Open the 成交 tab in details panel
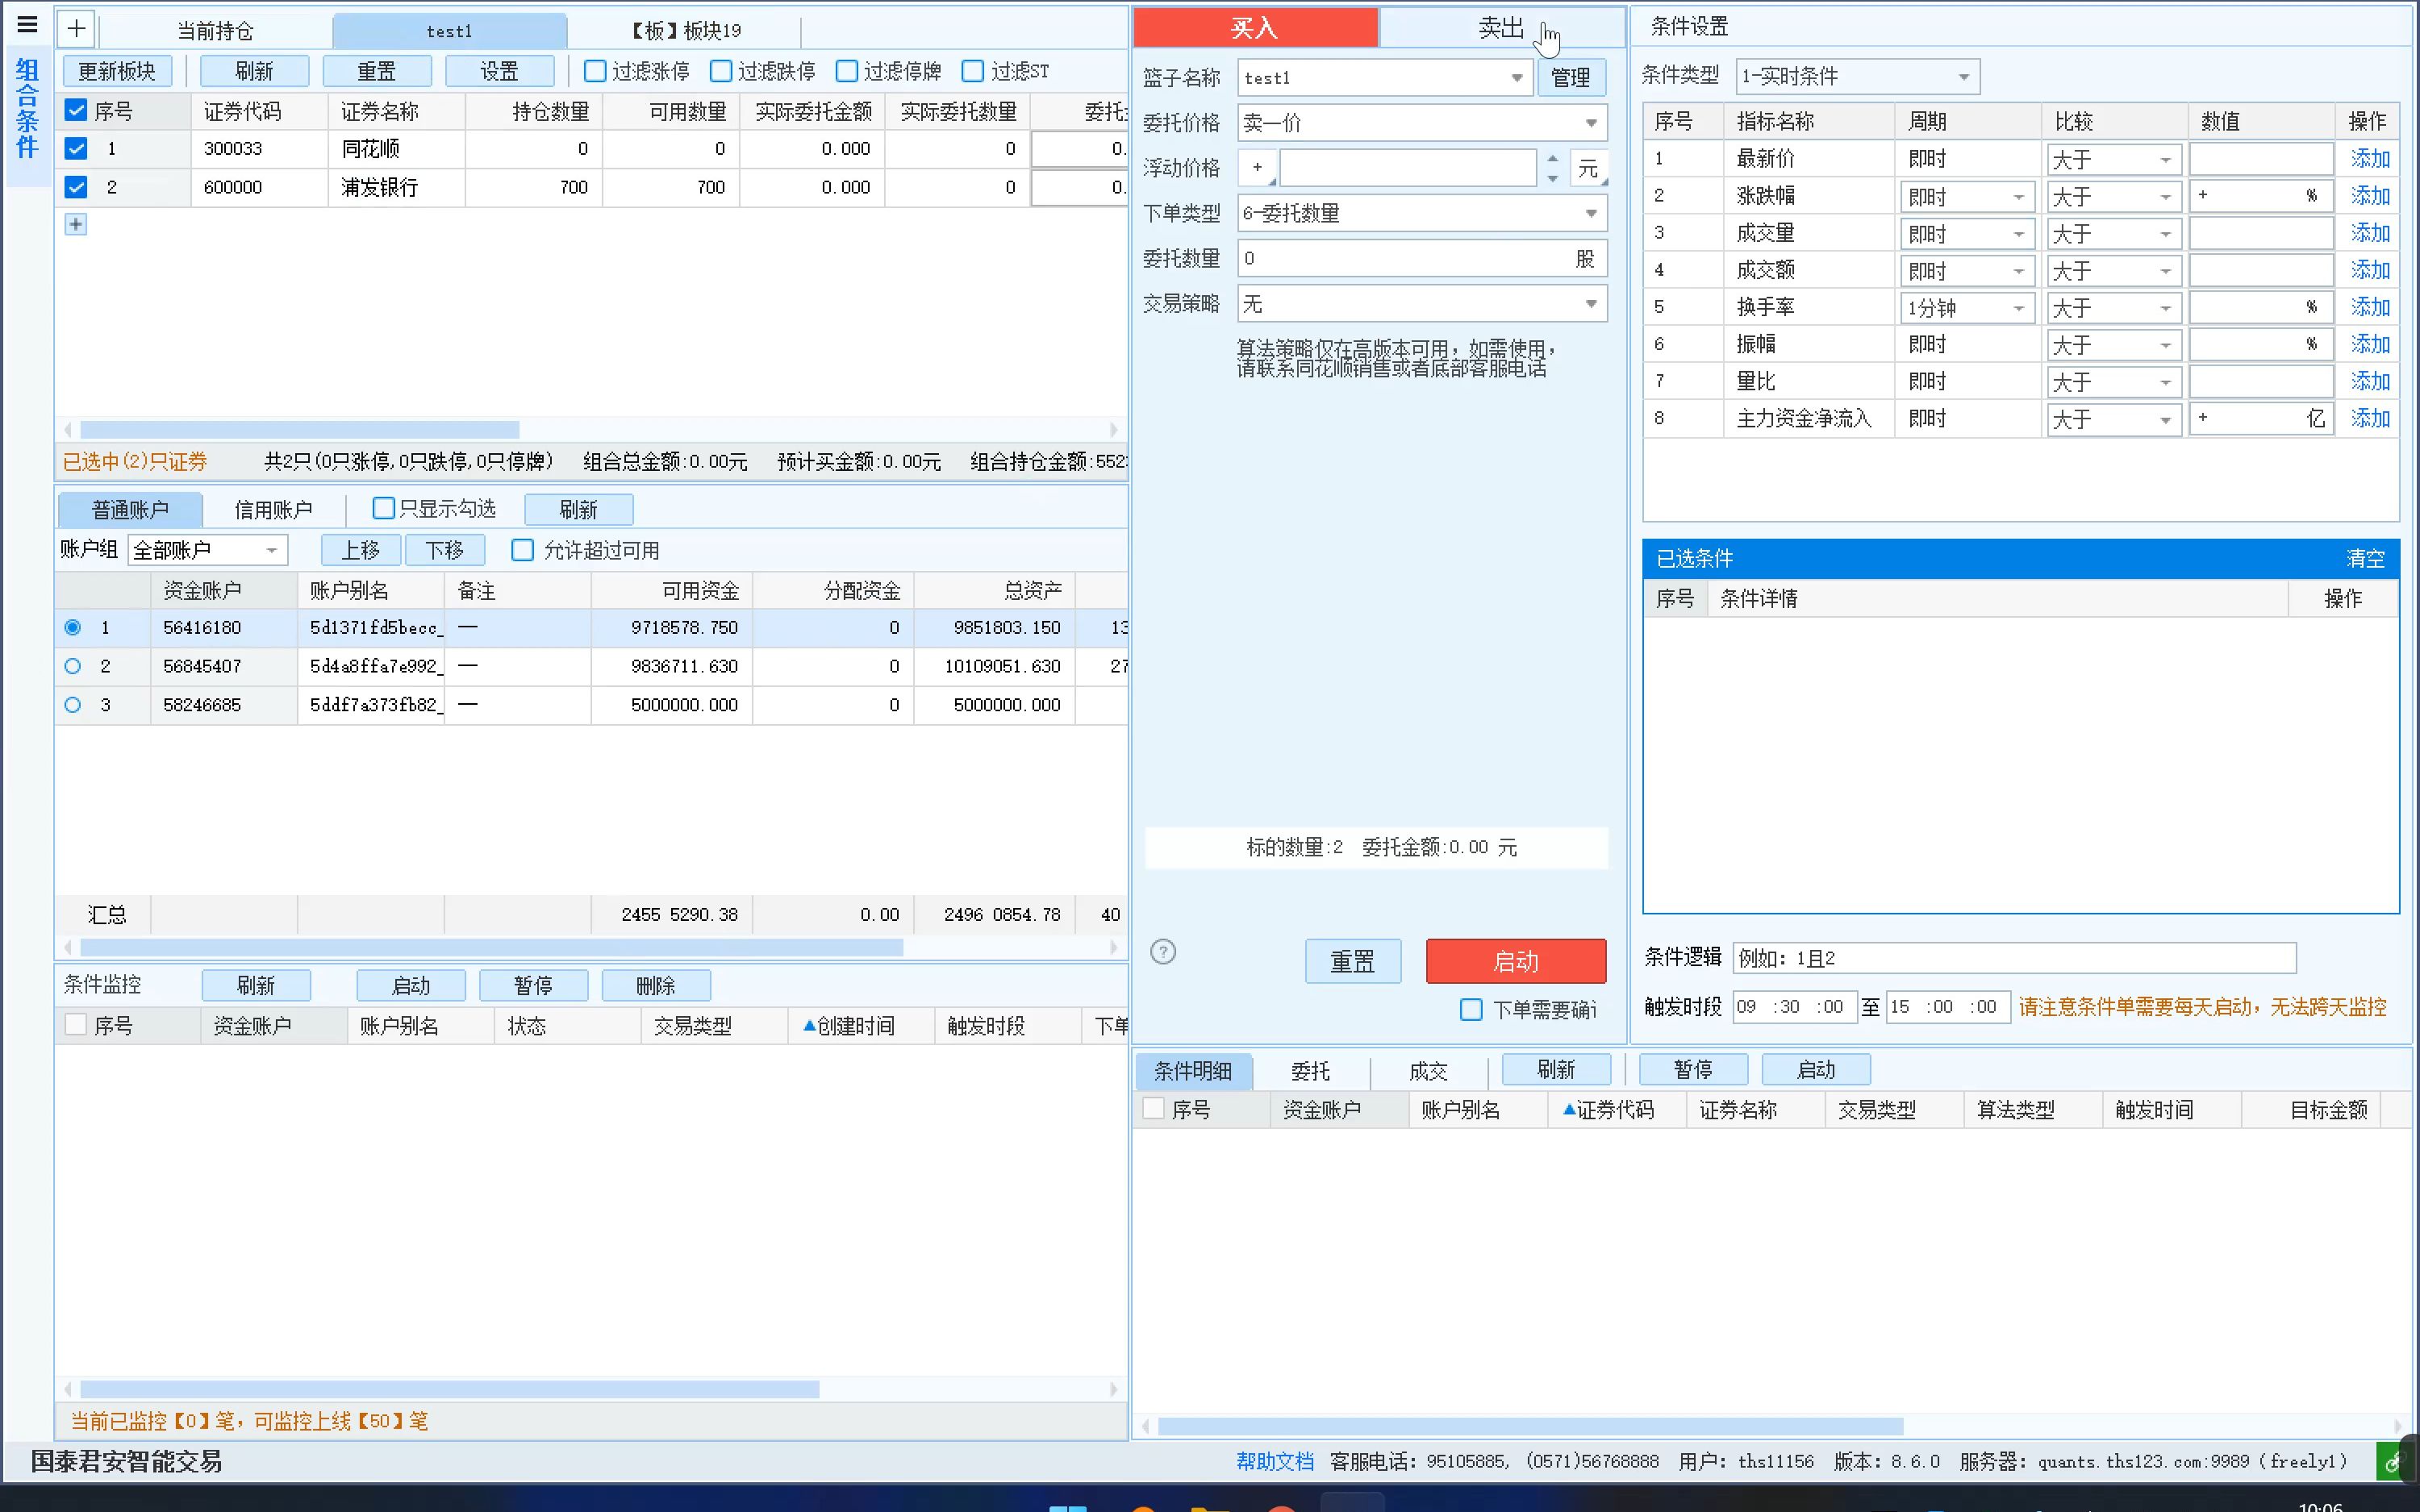Viewport: 2420px width, 1512px height. 1428,1071
